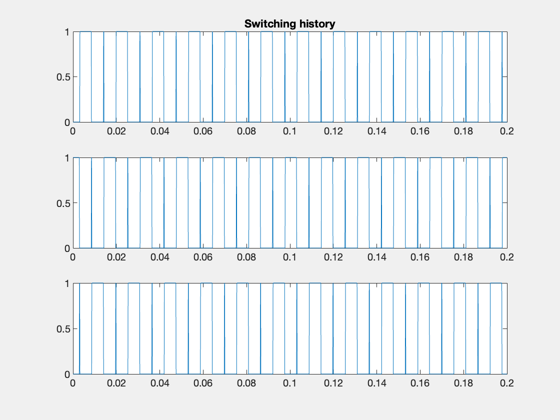Click the 0.02 x-axis tick under first subplot
This screenshot has height=420, width=560.
click(x=116, y=131)
